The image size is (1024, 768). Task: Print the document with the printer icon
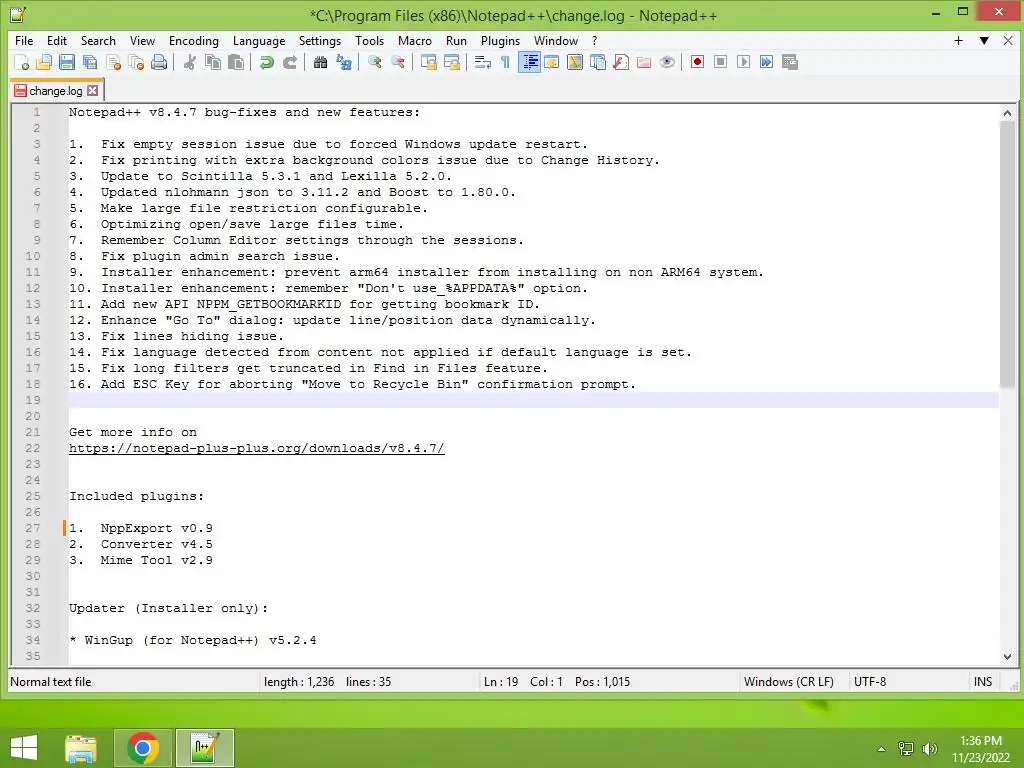pos(159,62)
